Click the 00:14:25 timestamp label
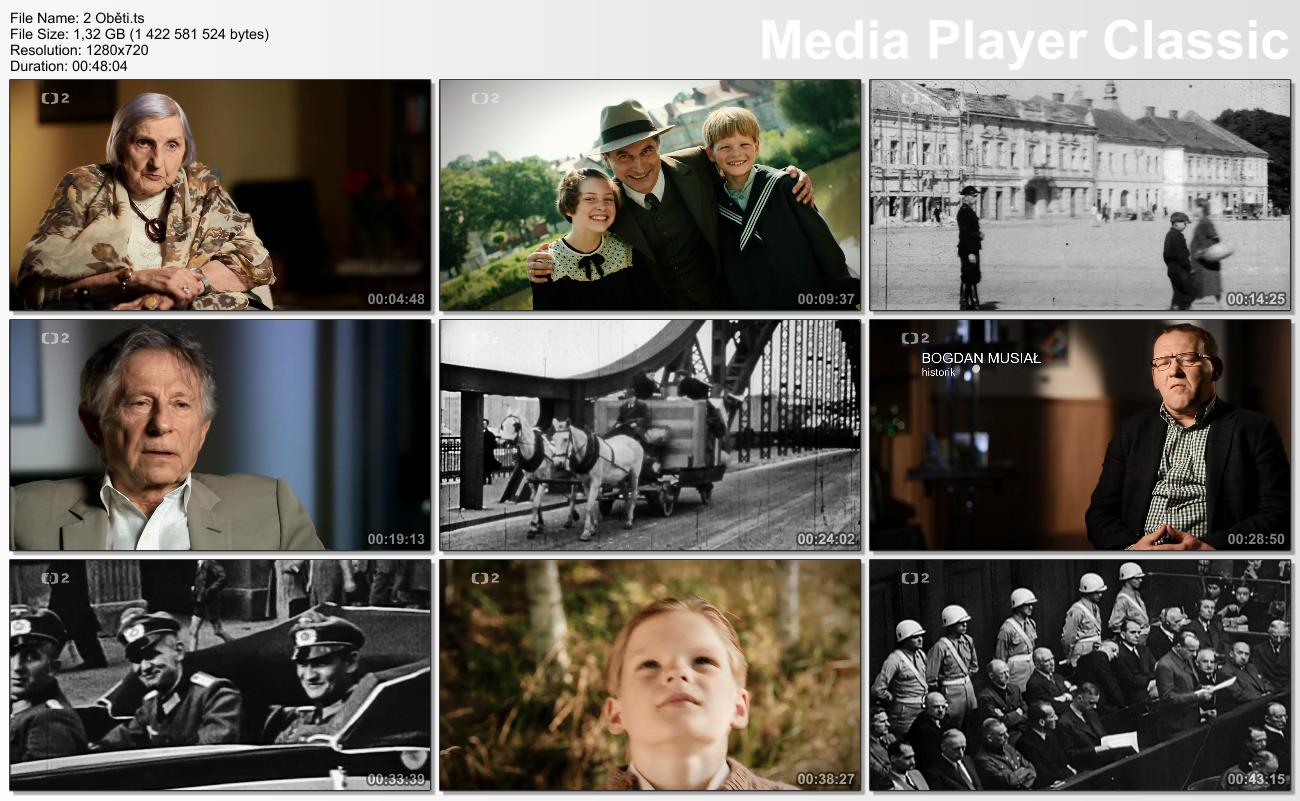 click(x=1255, y=299)
